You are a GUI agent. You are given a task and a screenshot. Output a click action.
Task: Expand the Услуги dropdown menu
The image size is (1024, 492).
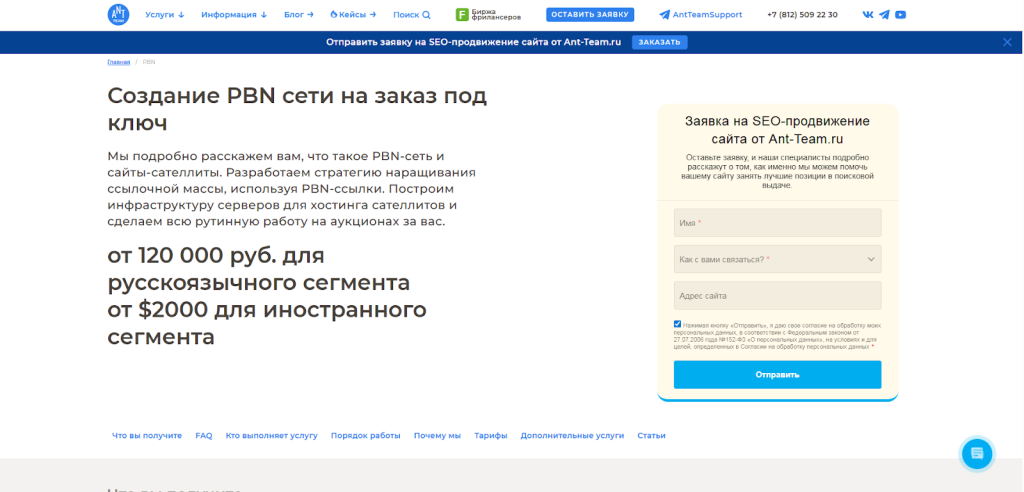click(164, 15)
